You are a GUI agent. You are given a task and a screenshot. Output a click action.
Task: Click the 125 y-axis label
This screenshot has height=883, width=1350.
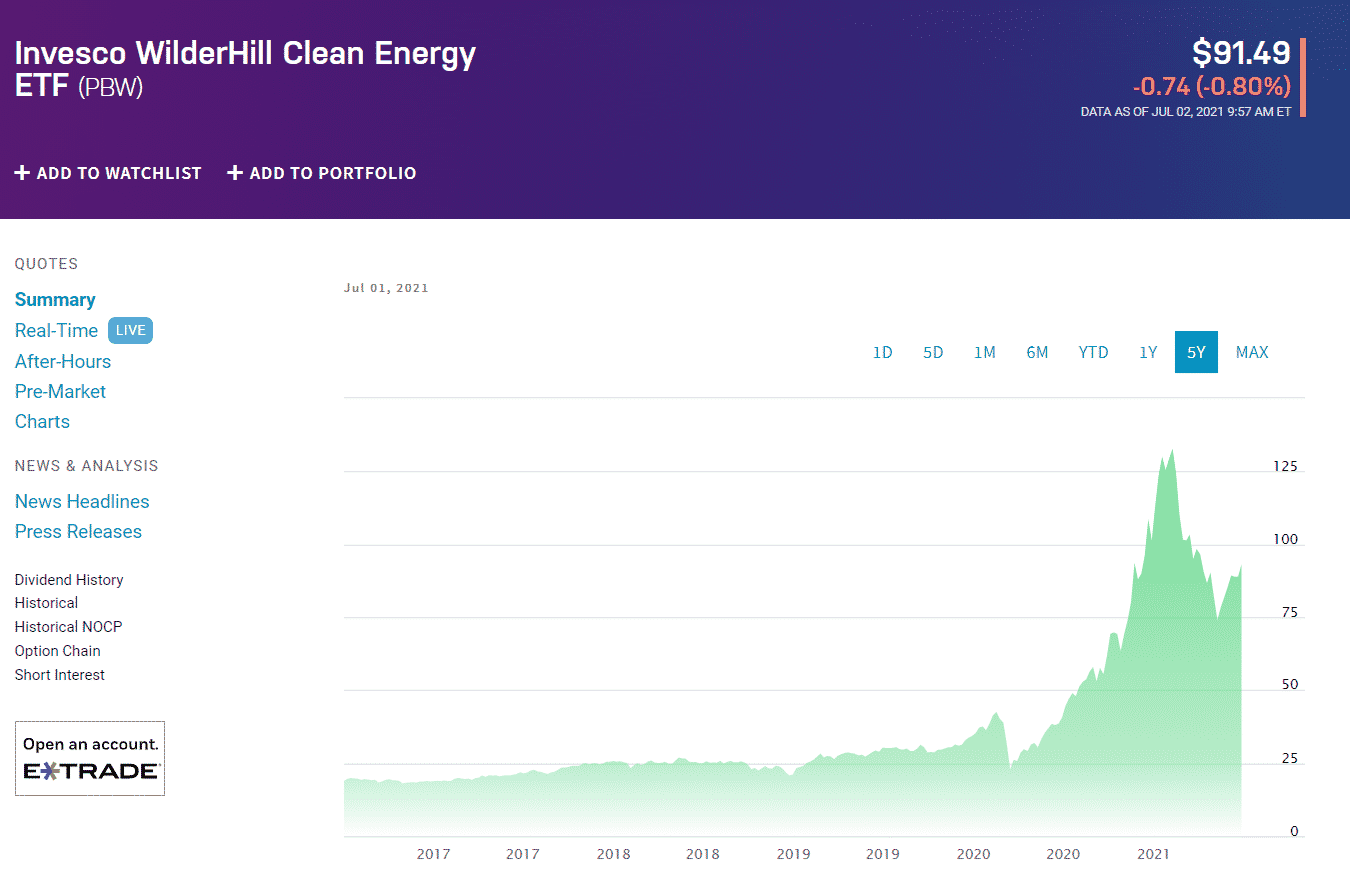(x=1285, y=466)
